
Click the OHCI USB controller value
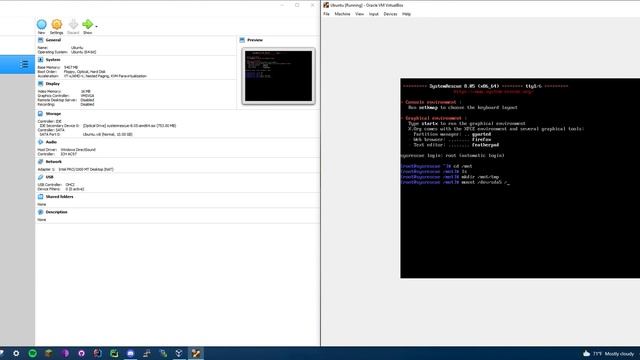70,185
